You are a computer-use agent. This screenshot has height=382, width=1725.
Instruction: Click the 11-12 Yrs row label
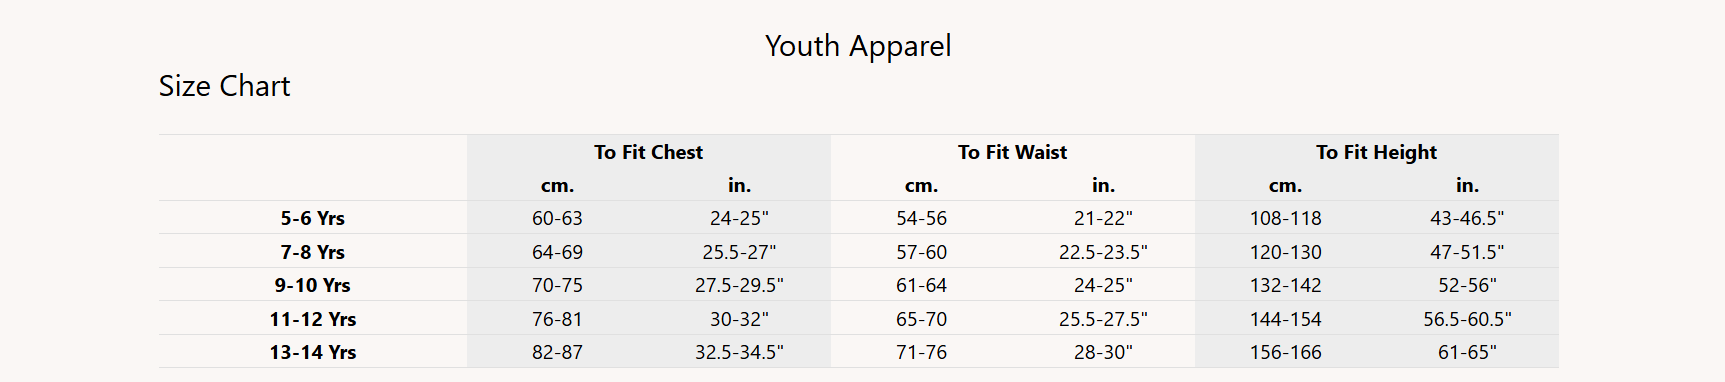[x=312, y=319]
